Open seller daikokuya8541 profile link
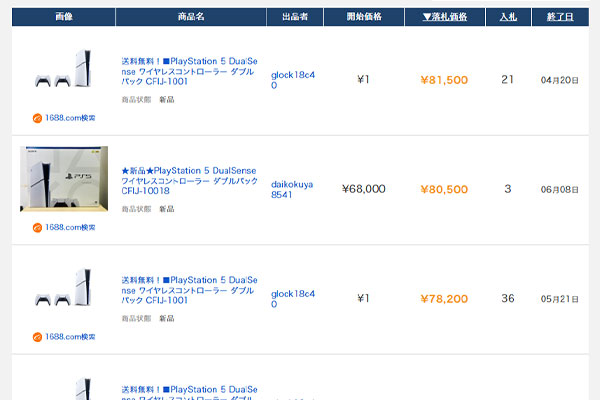Viewport: 600px width, 400px height. click(293, 189)
